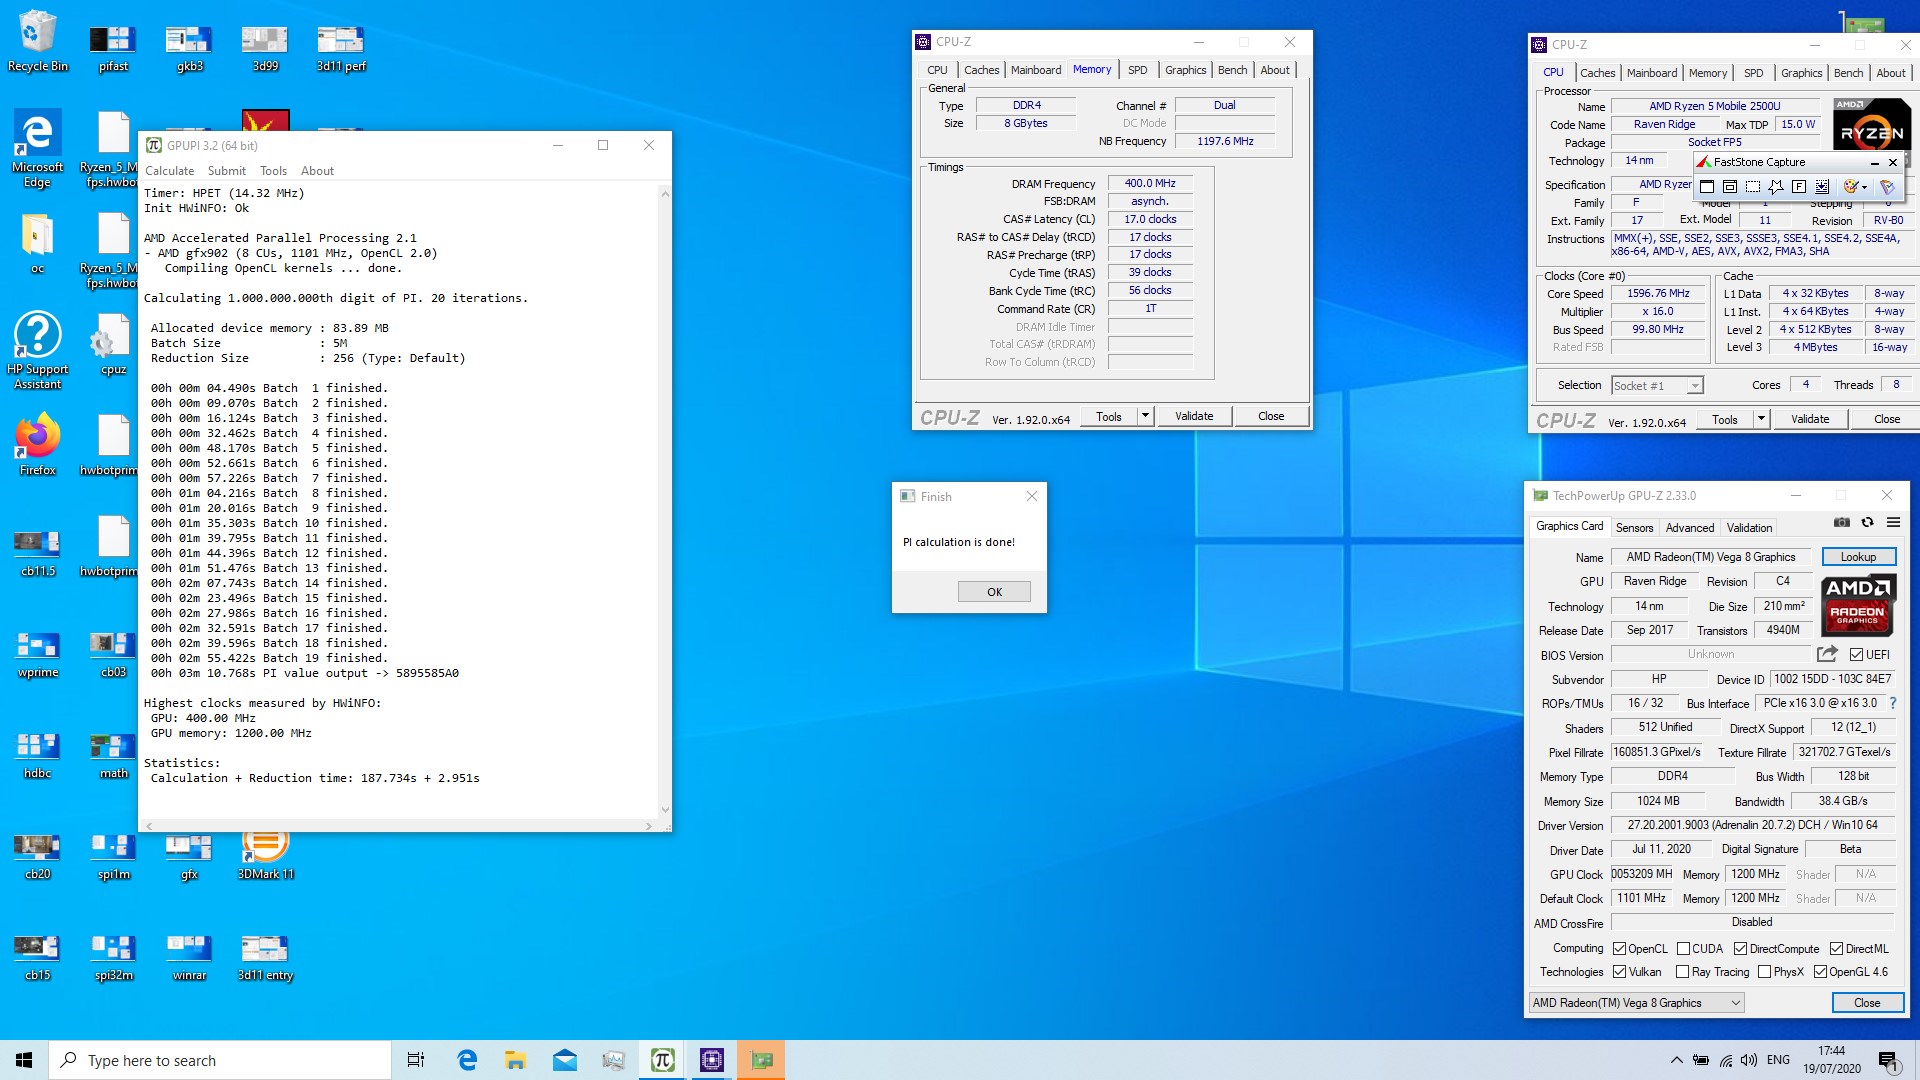Click the GPU-Z screenshot camera icon
1920x1080 pixels.
pos(1841,522)
